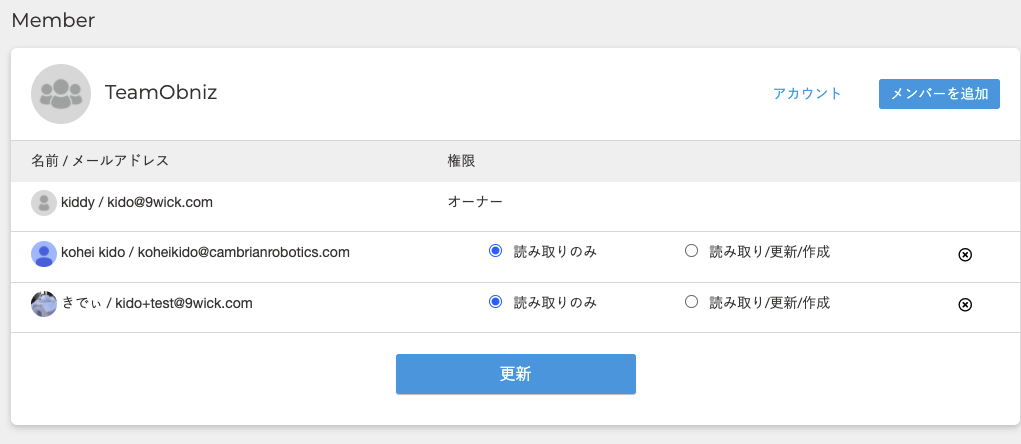Click the blue 更新 button
This screenshot has width=1021, height=444.
pos(515,374)
